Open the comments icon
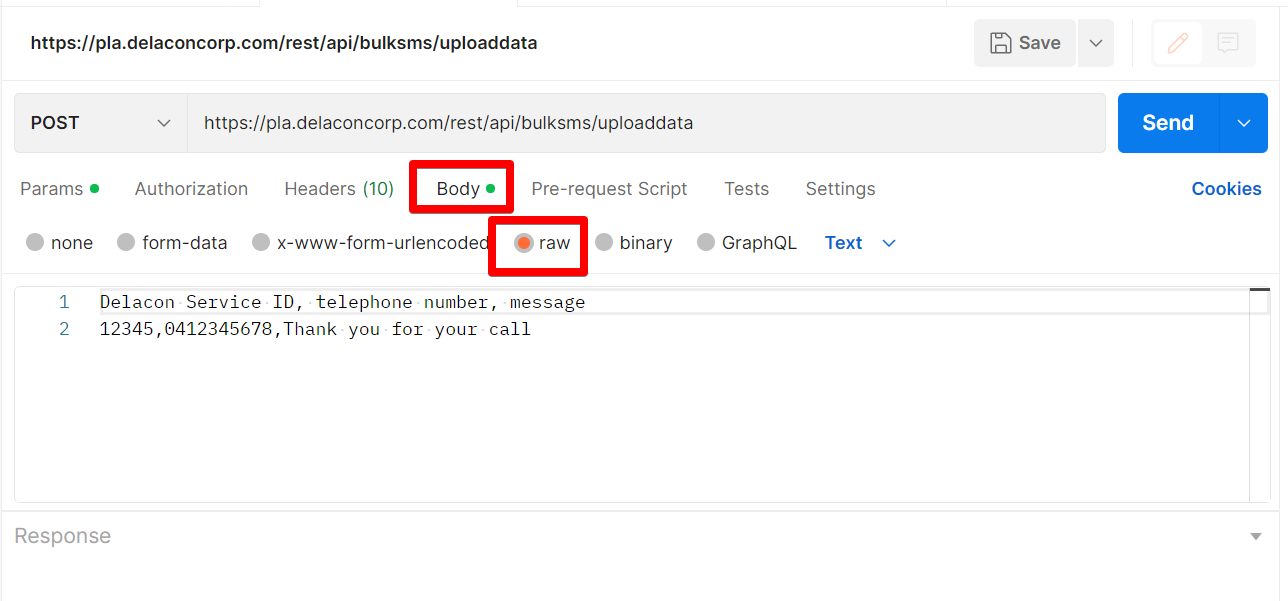The height and width of the screenshot is (601, 1288). point(1228,43)
